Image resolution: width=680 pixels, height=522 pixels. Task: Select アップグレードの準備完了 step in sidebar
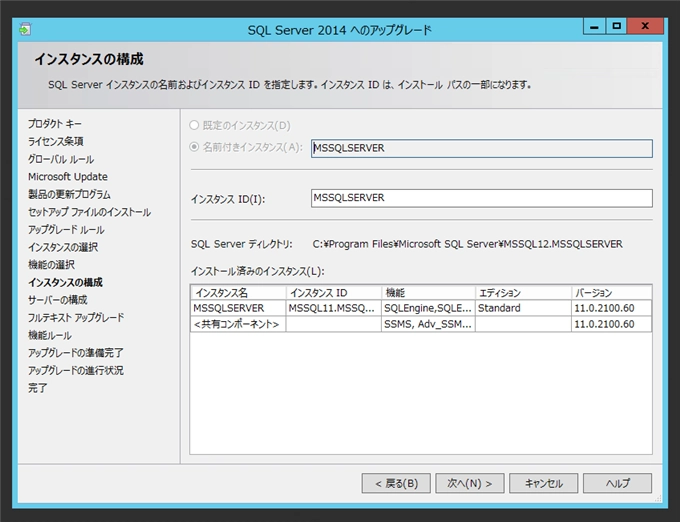tap(75, 352)
